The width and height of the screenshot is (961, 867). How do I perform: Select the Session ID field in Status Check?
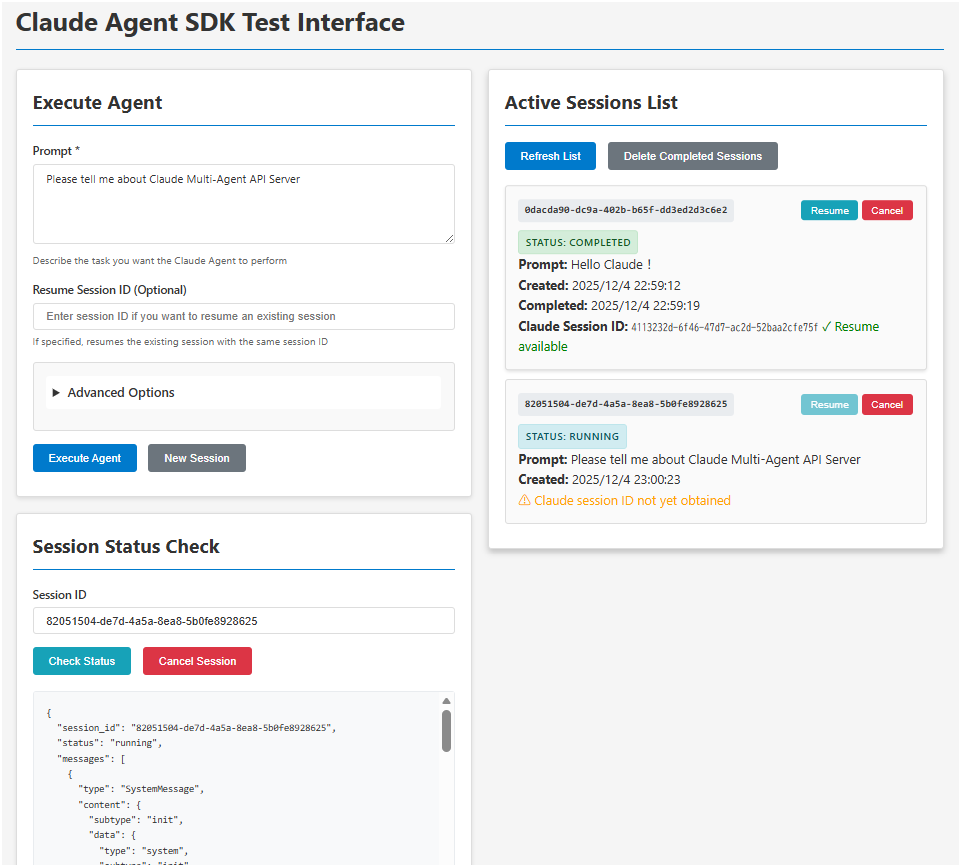click(x=243, y=620)
